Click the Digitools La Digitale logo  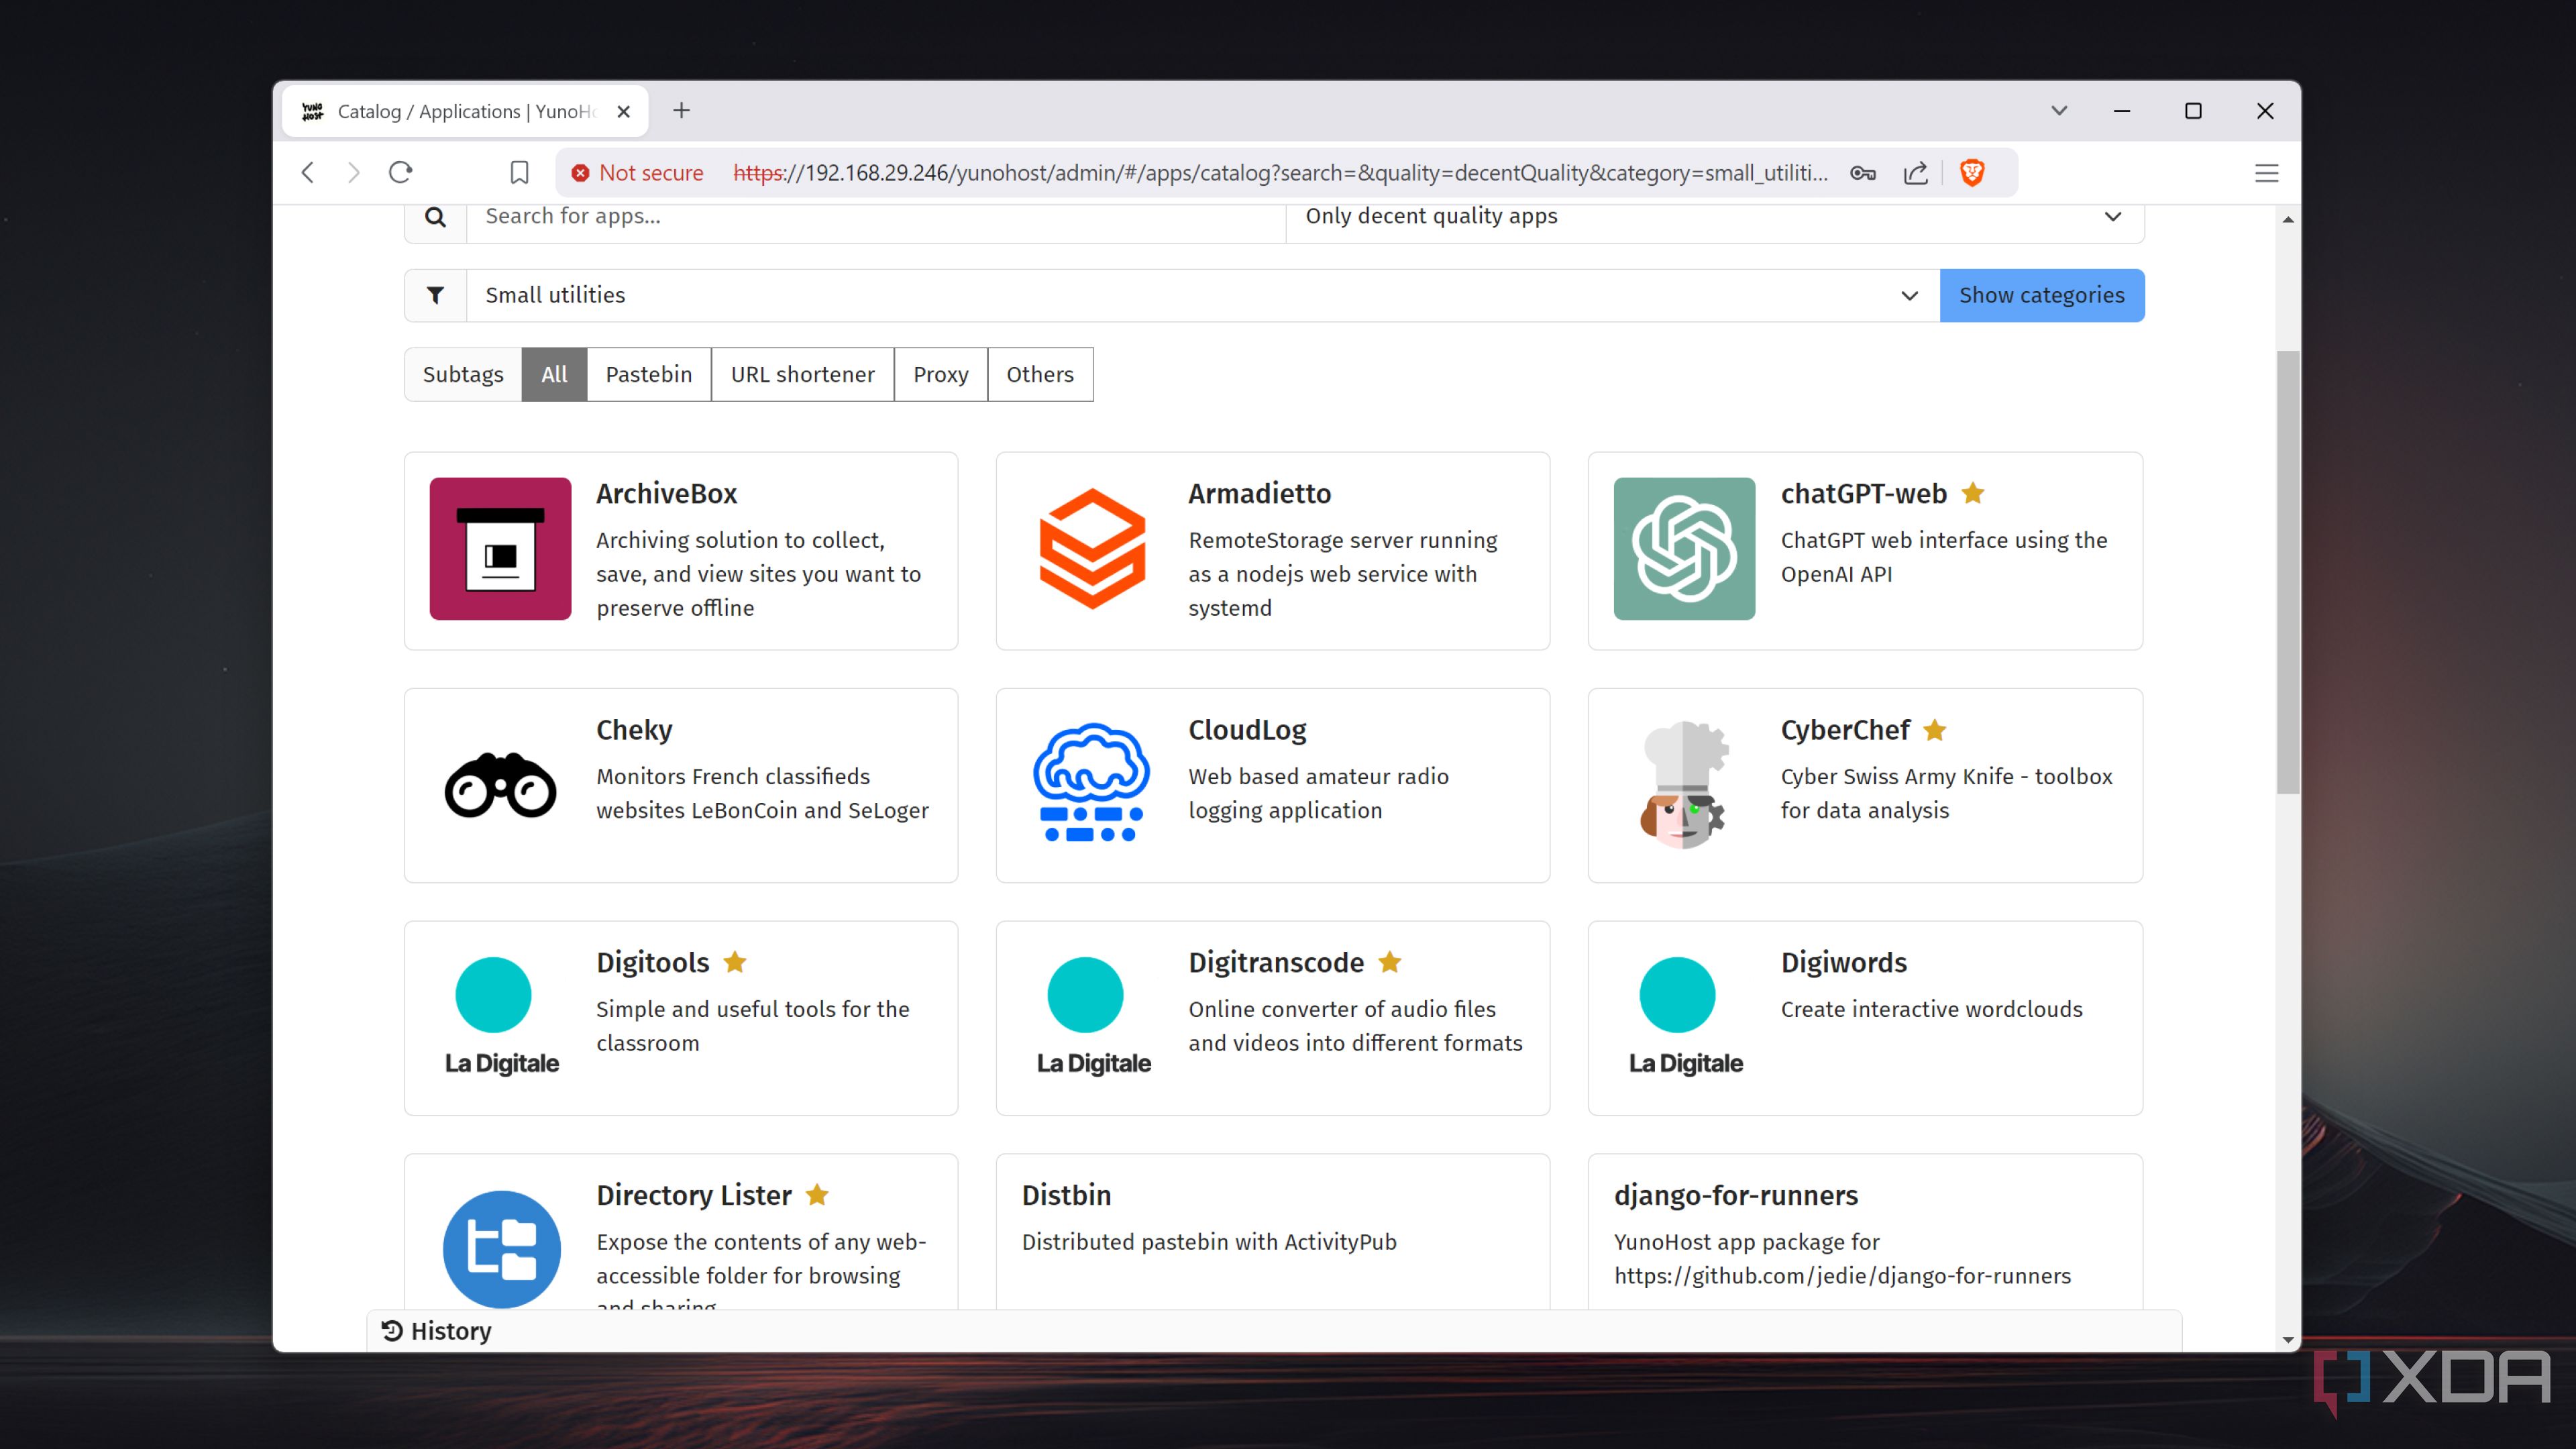(501, 1016)
